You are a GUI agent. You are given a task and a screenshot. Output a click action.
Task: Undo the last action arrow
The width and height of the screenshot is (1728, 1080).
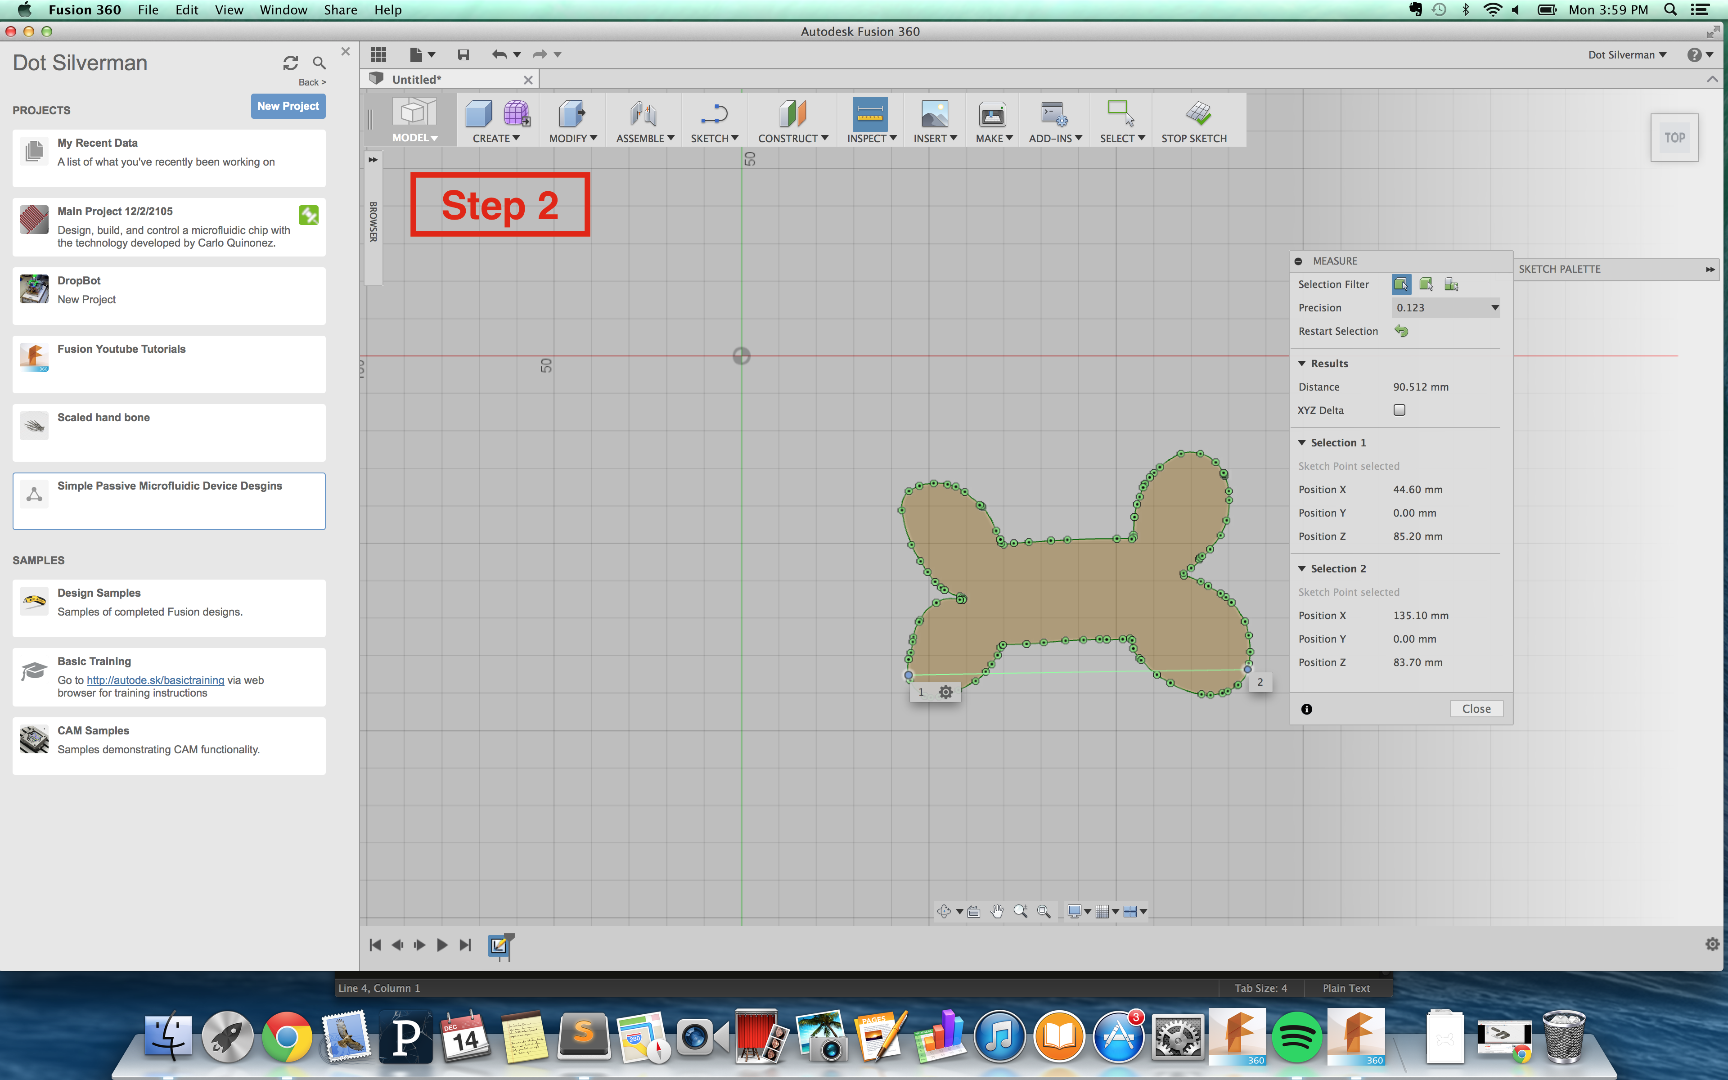(499, 55)
